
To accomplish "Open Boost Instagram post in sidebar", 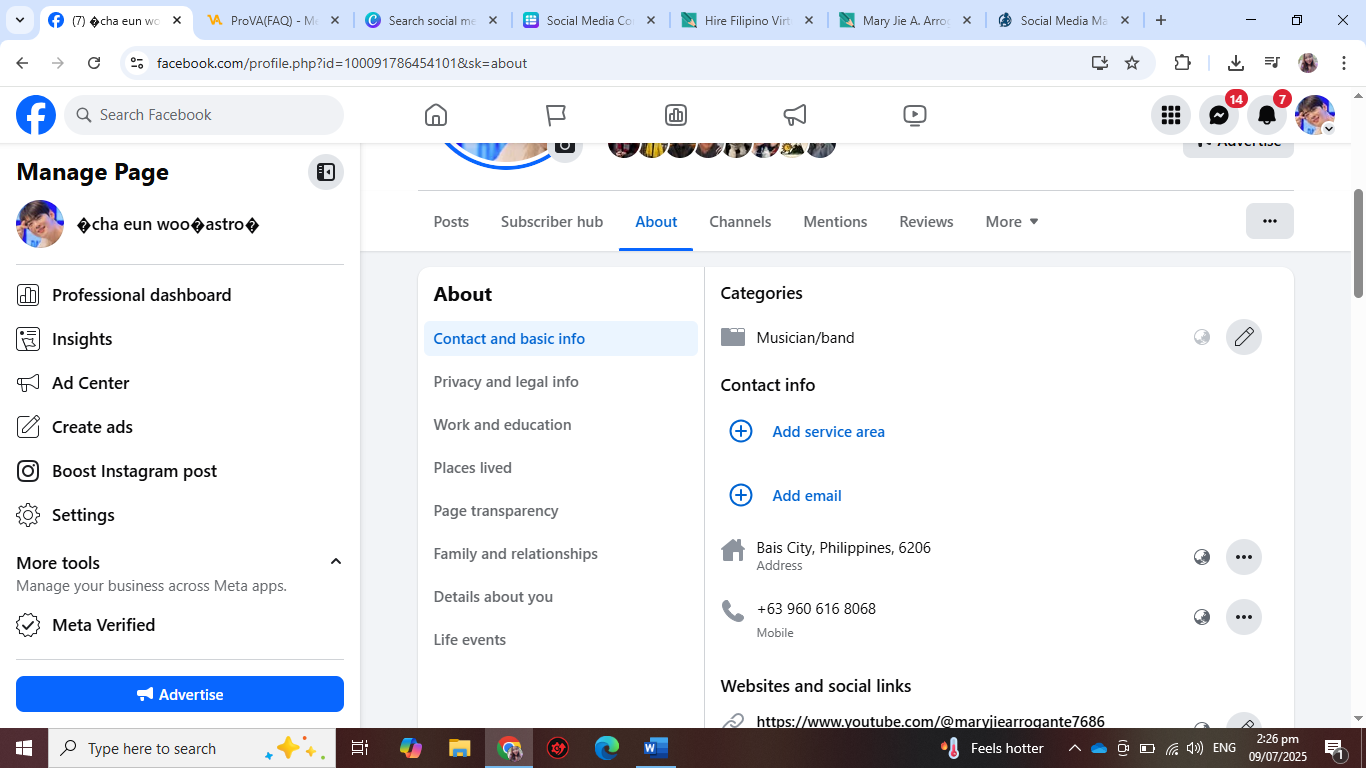I will pos(180,471).
